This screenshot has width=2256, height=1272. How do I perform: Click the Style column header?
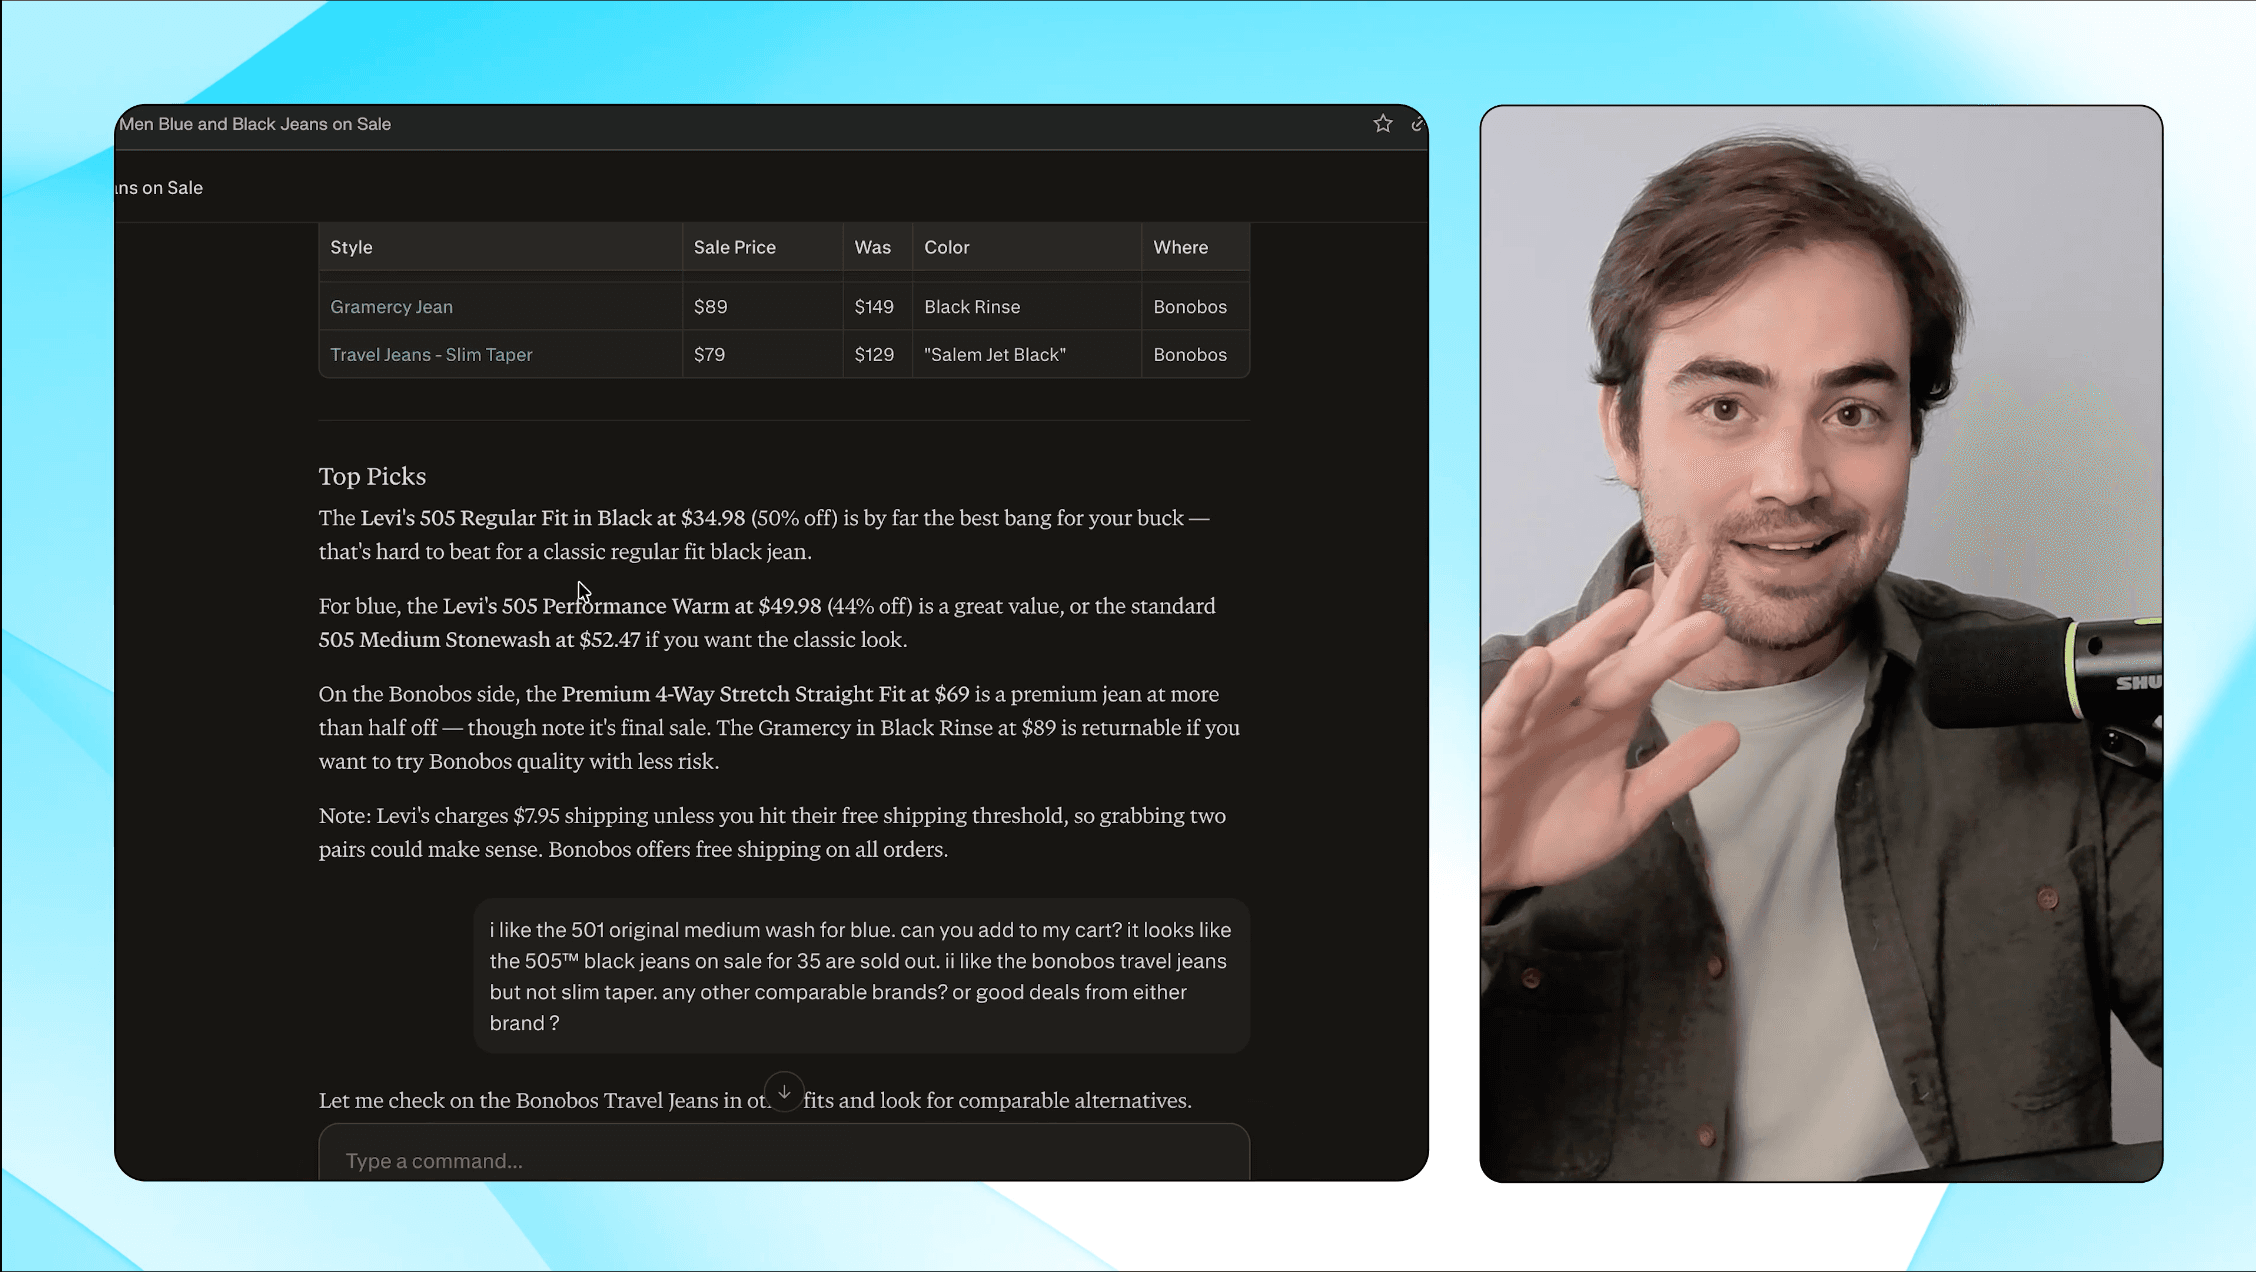point(350,247)
